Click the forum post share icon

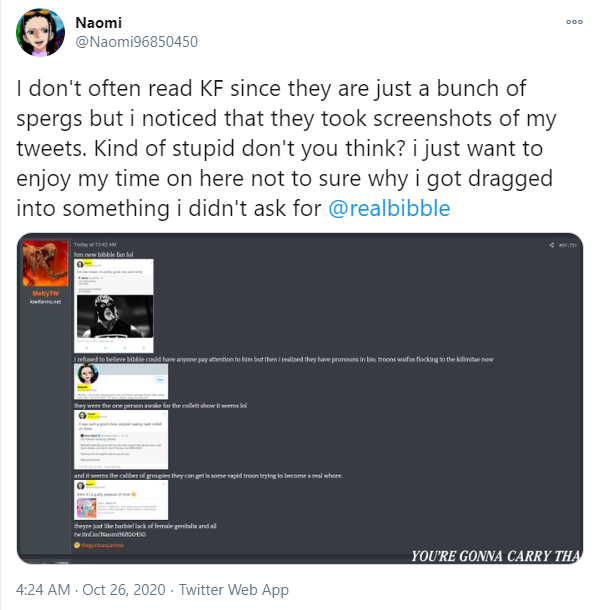click(x=551, y=245)
